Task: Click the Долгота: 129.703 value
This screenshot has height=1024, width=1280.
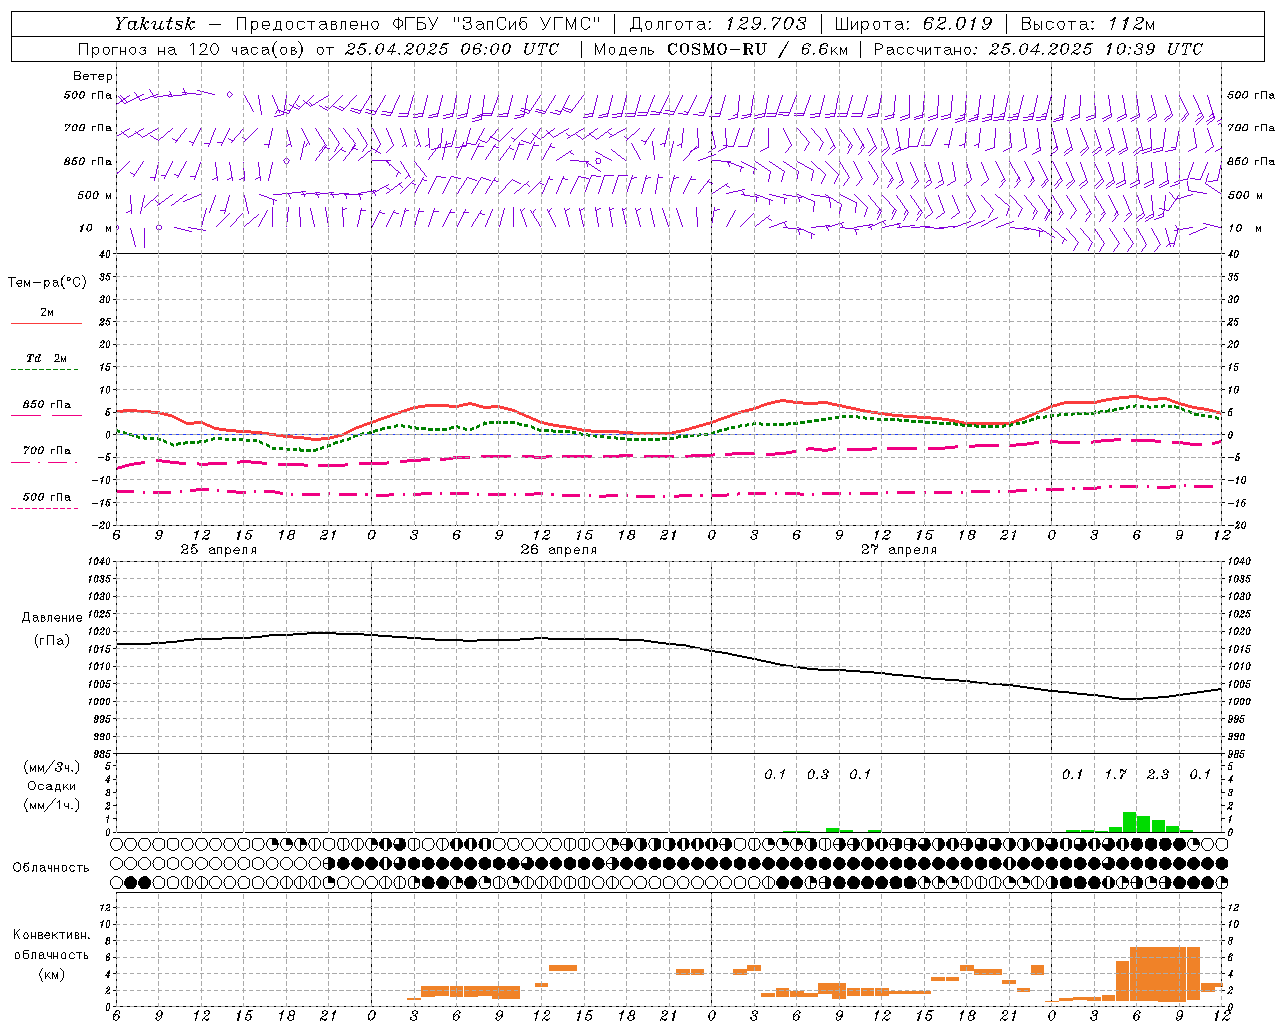Action: click(x=717, y=23)
